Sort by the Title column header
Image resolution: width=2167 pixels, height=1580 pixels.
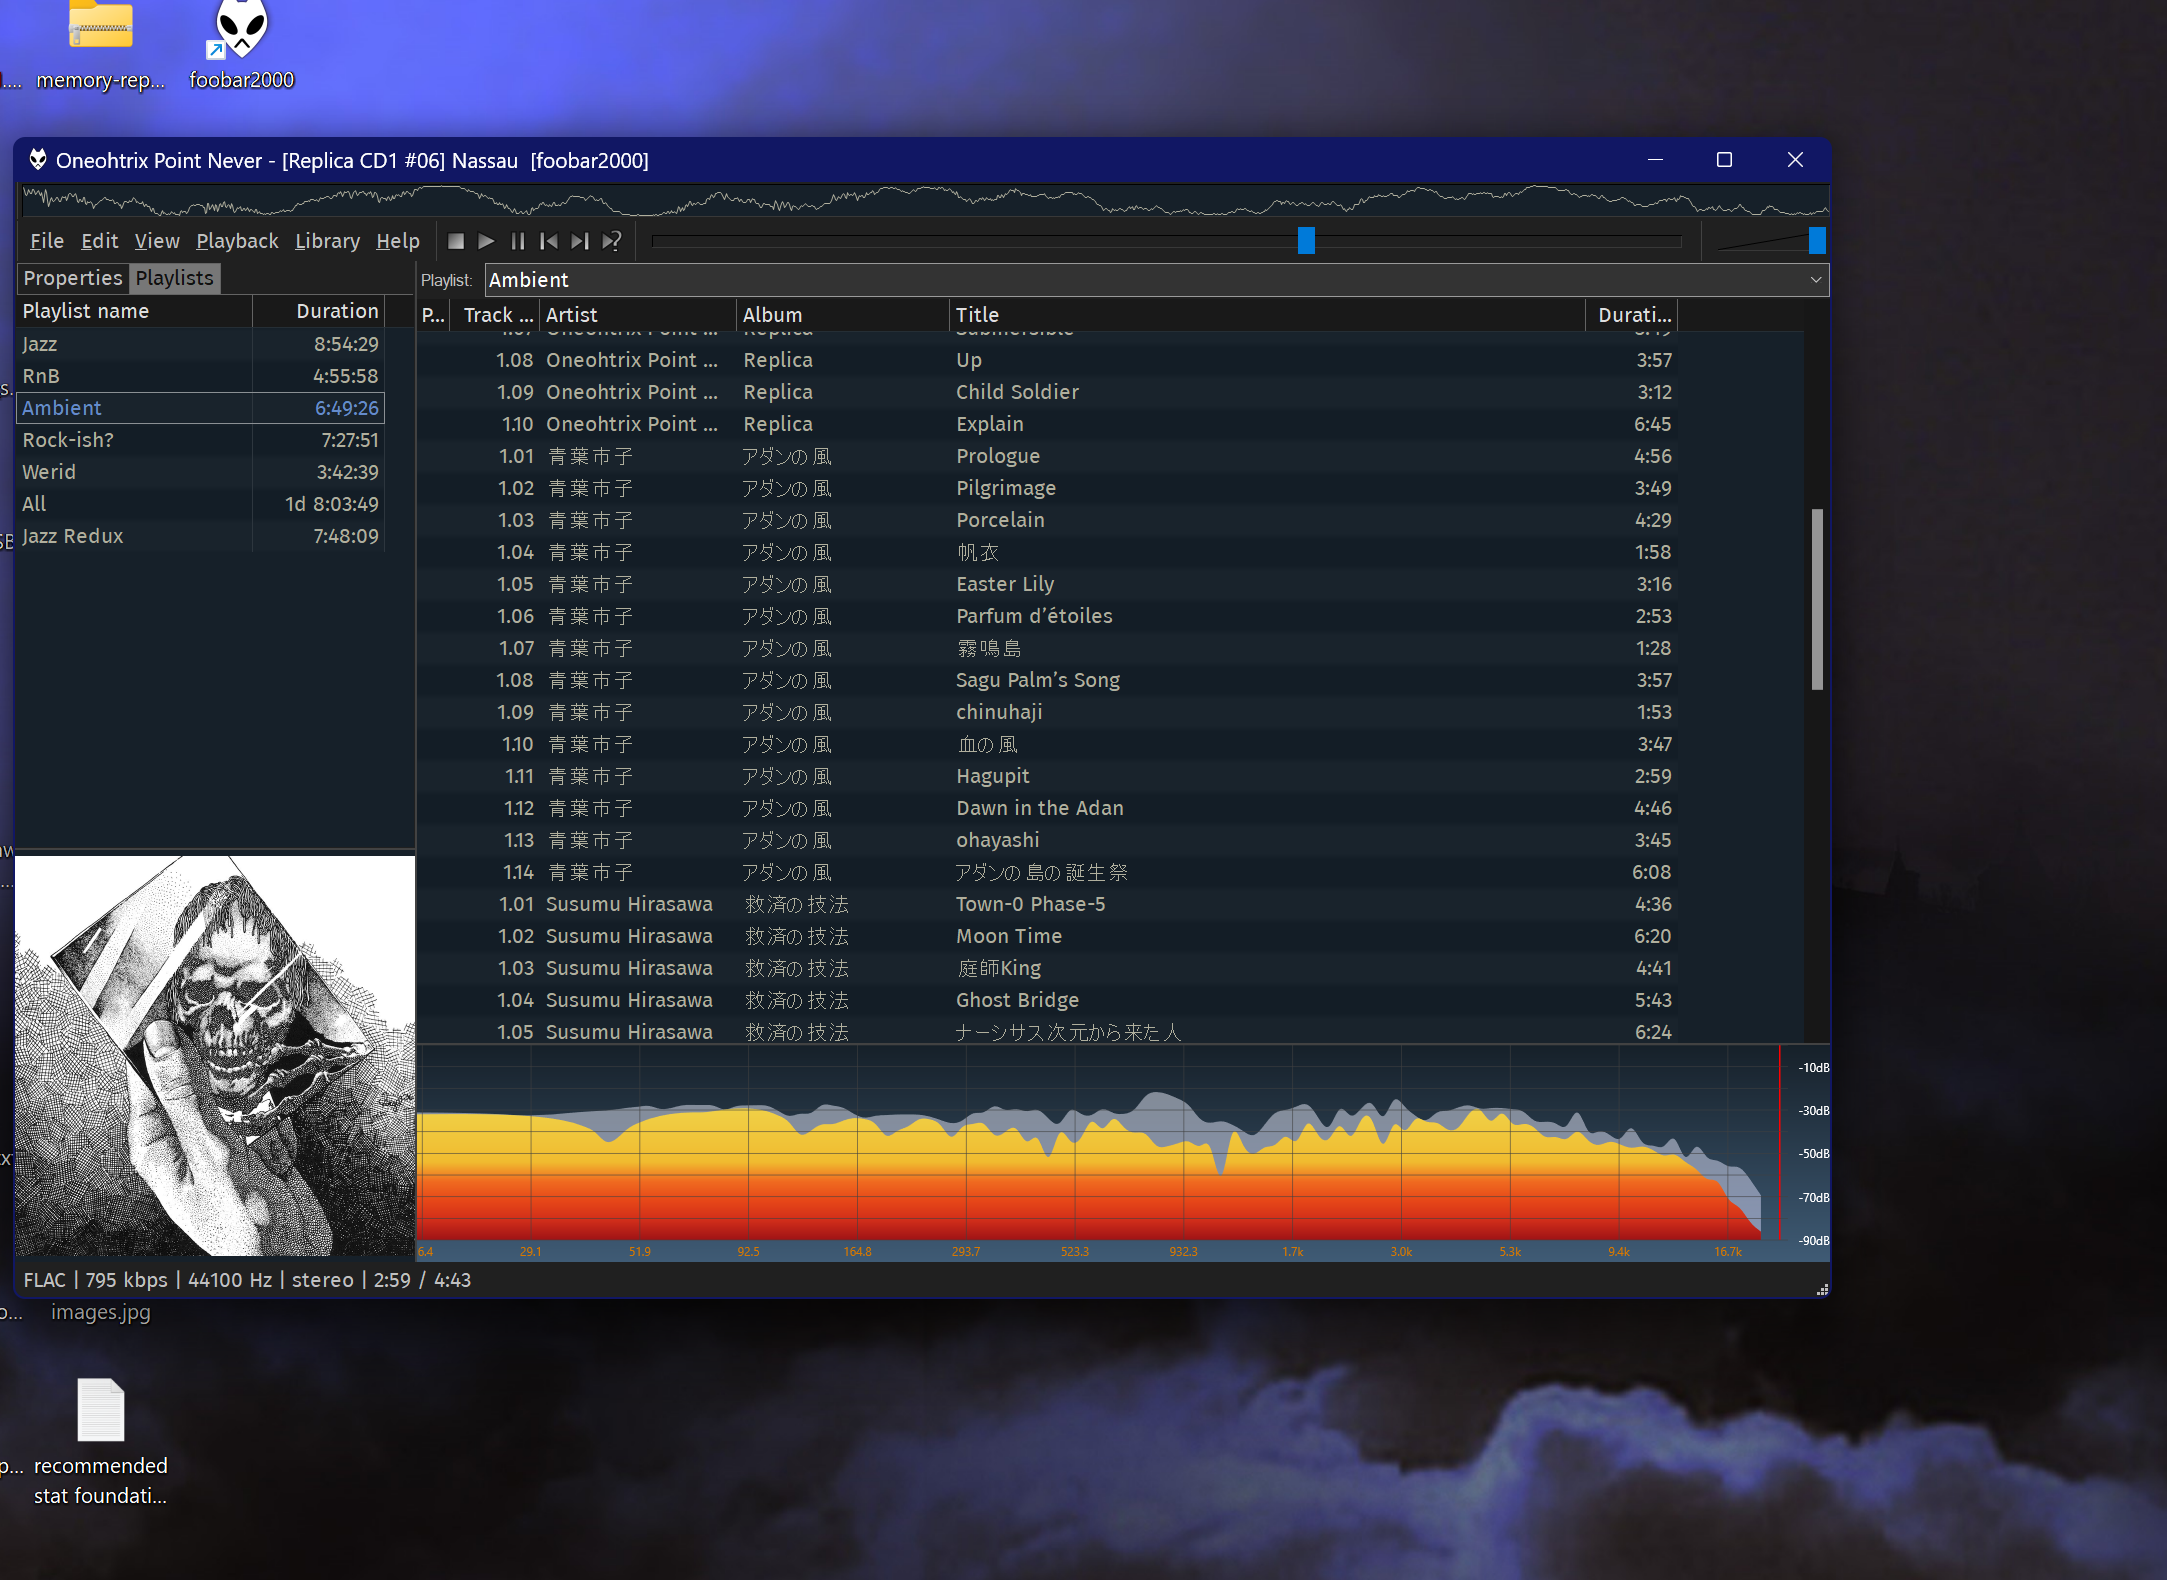pyautogui.click(x=1267, y=315)
